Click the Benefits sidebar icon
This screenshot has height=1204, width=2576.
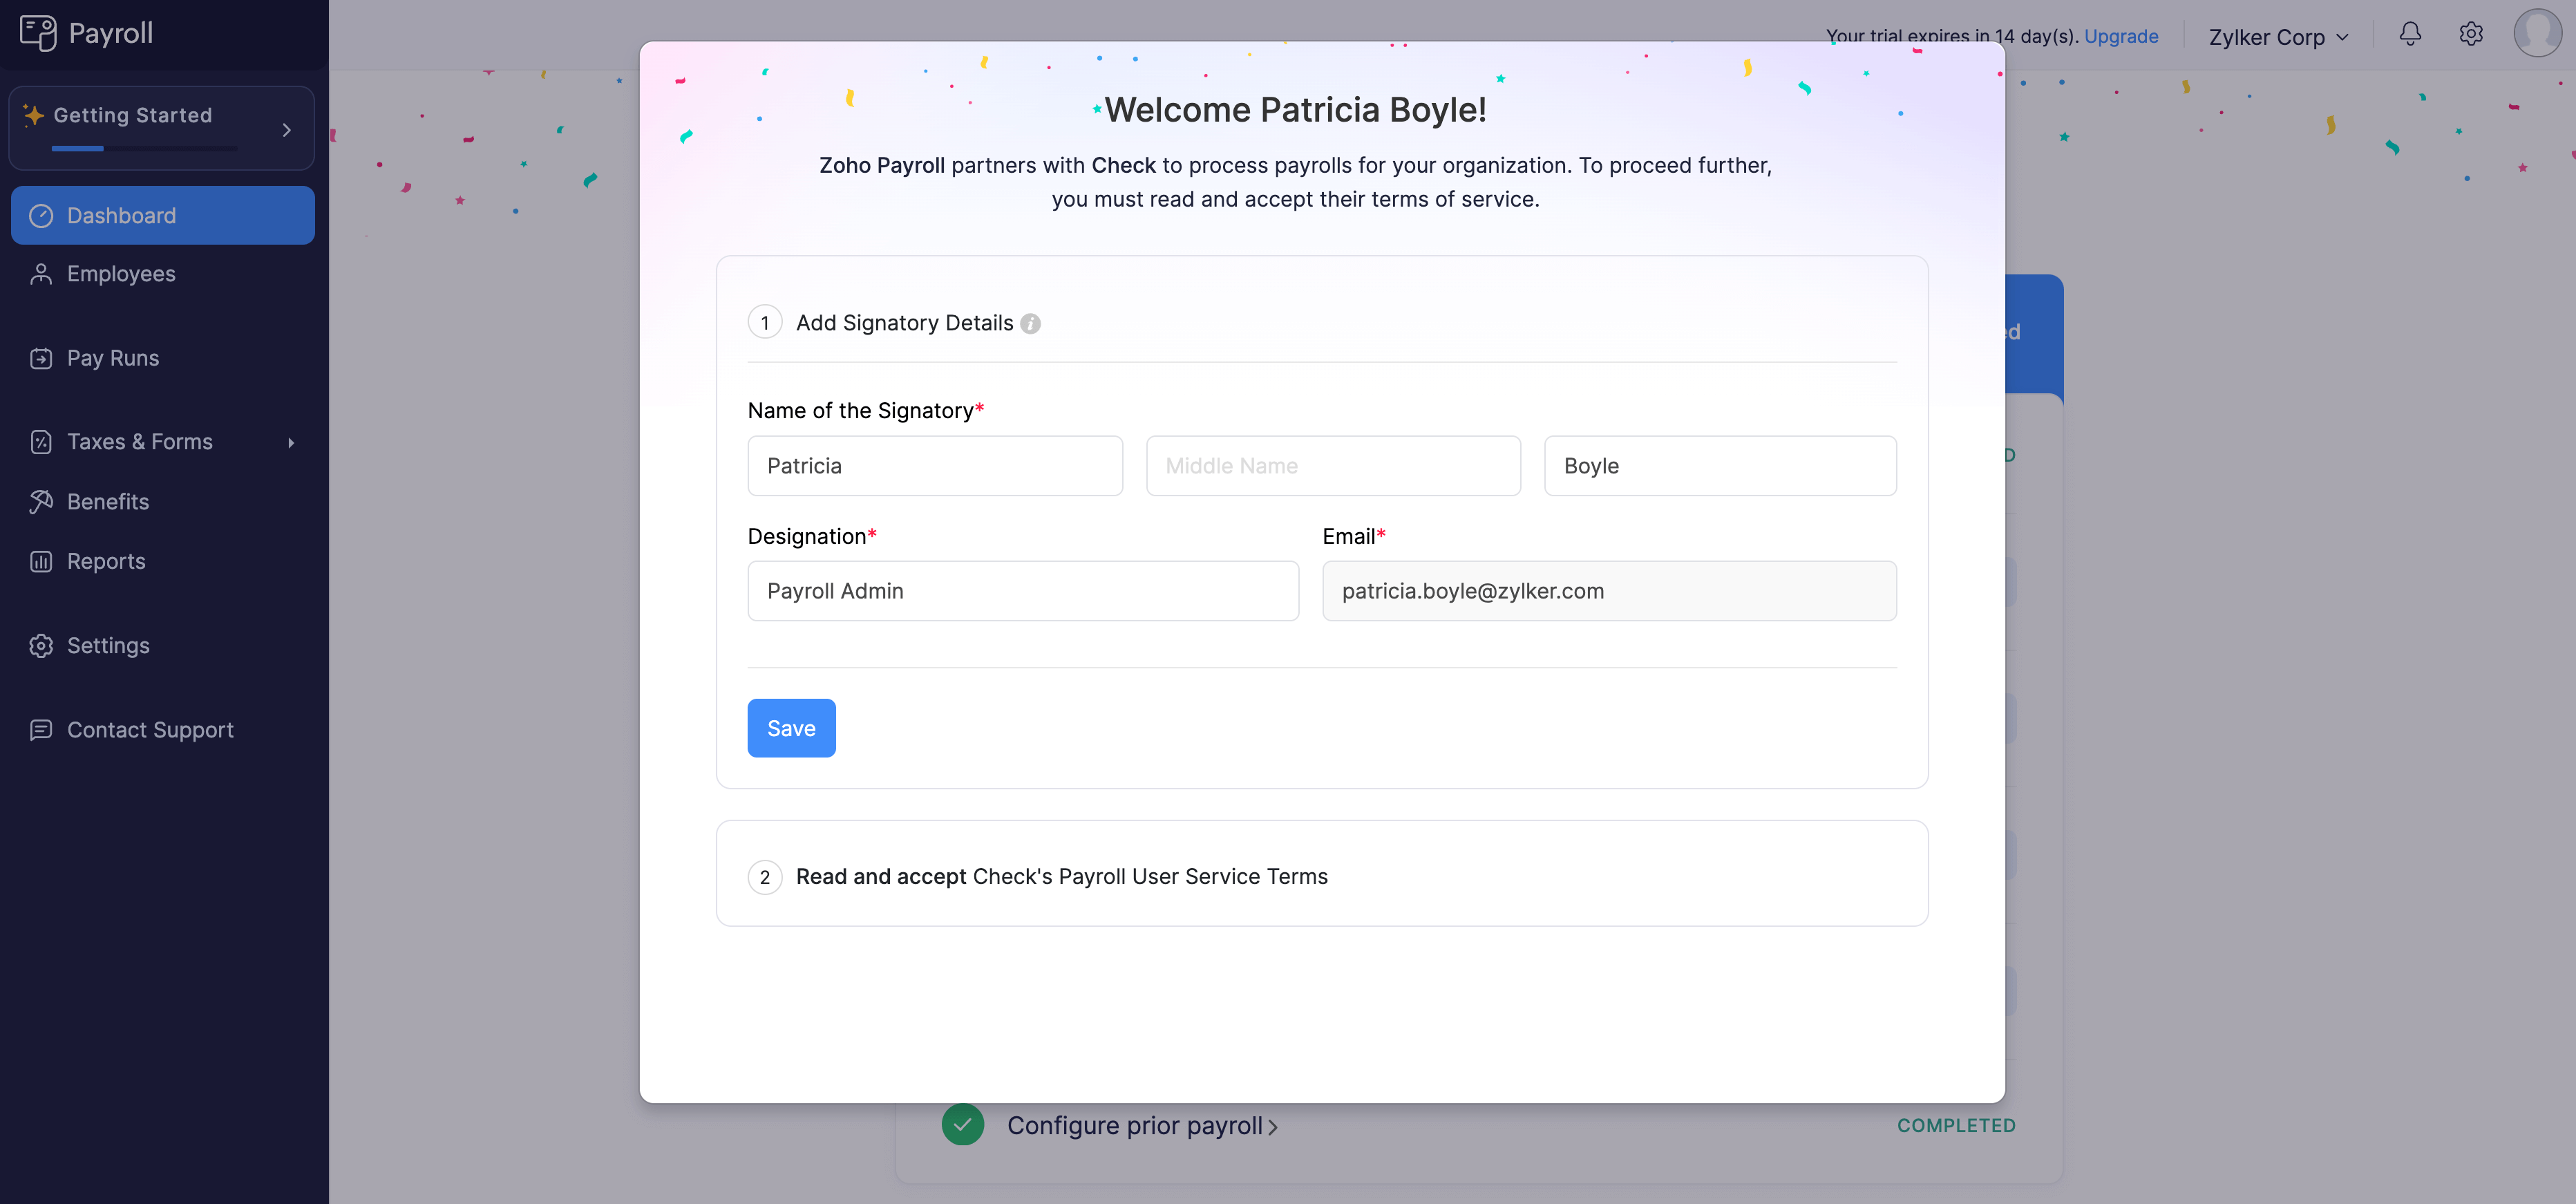pos(41,502)
